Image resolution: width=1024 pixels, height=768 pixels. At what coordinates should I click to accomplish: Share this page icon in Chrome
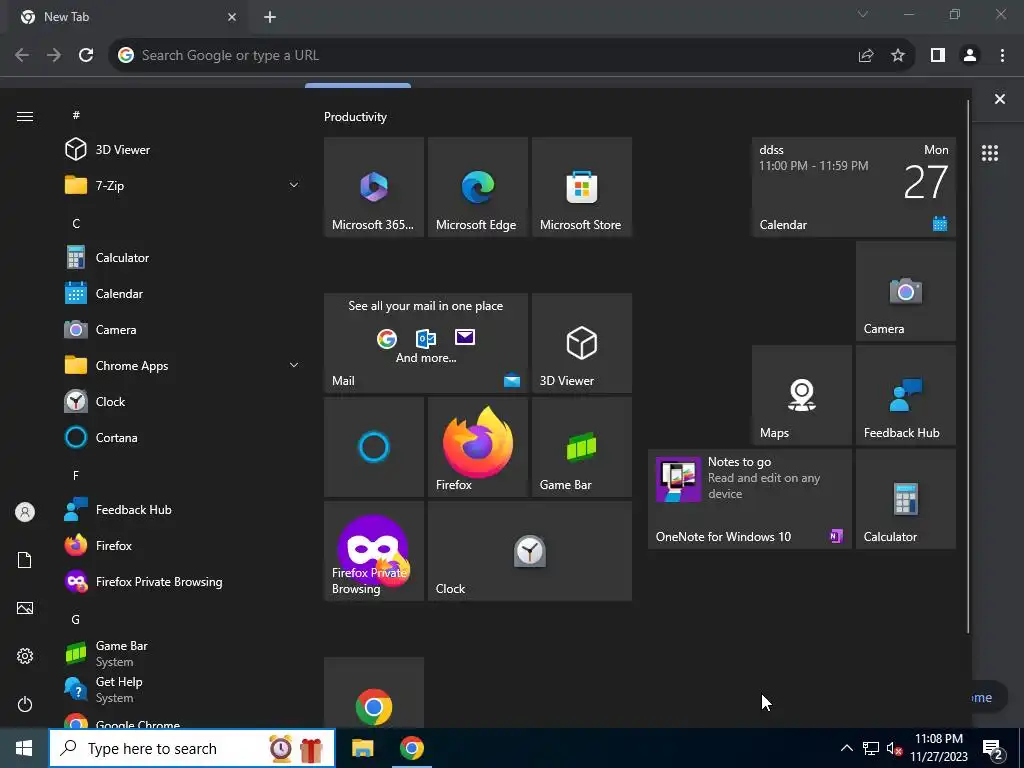pos(866,56)
